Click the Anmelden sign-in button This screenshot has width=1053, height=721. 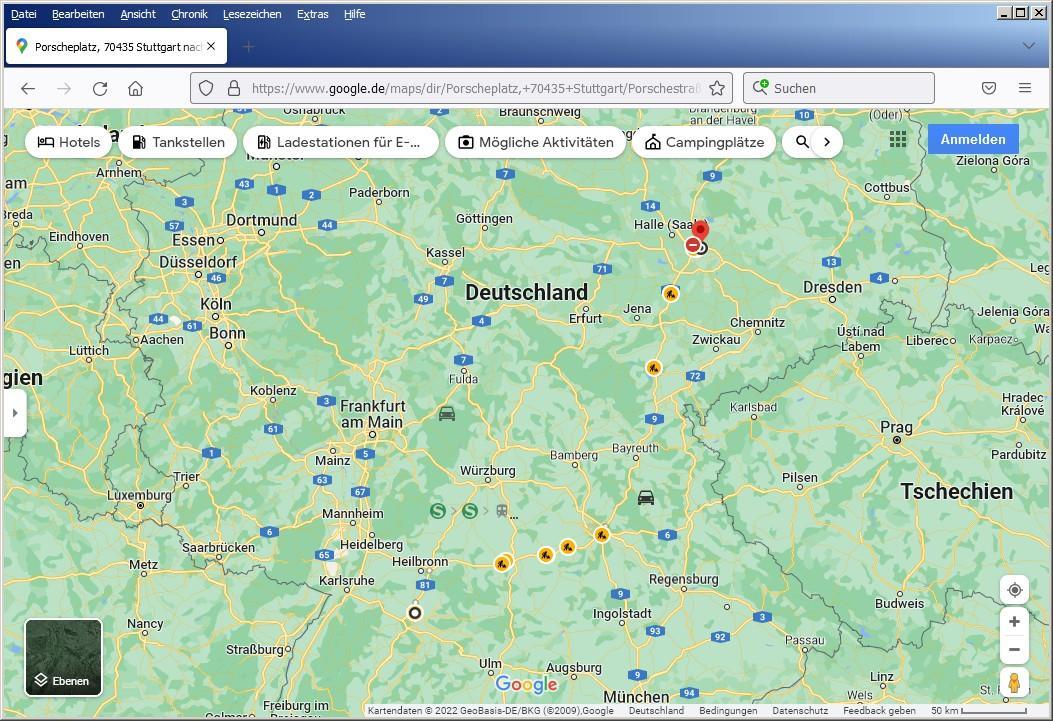click(x=972, y=140)
